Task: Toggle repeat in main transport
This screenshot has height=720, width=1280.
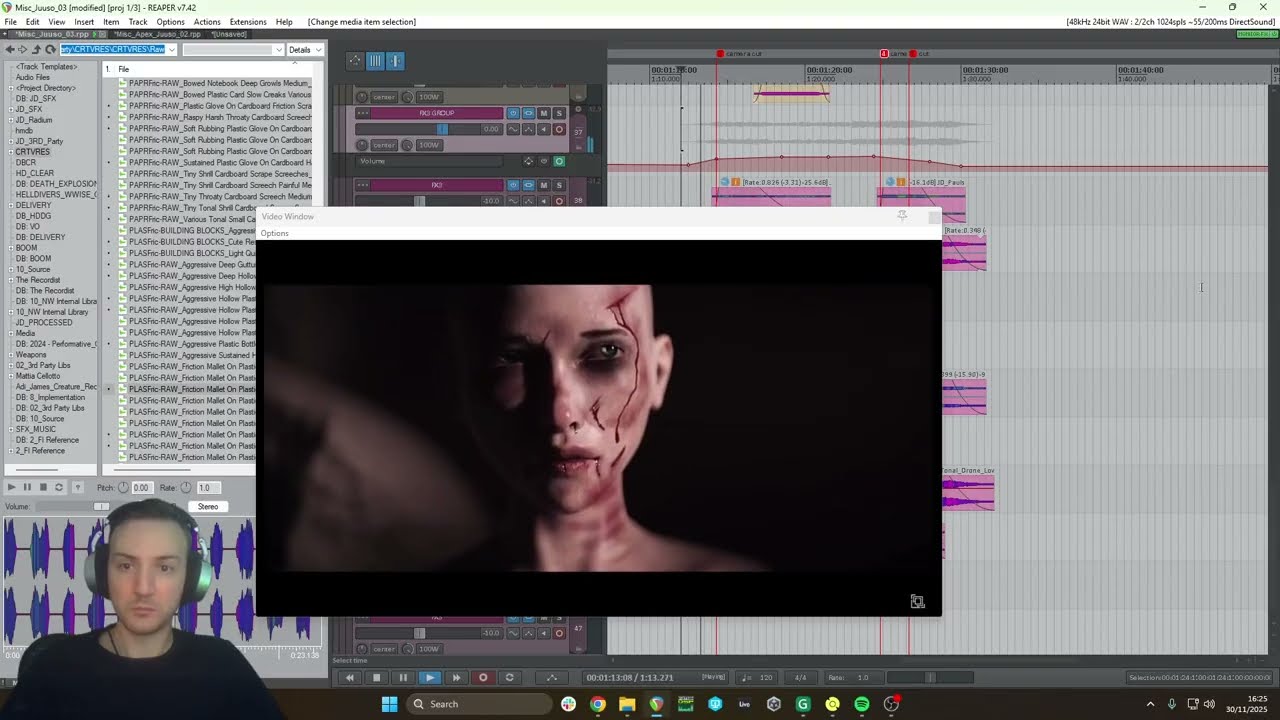Action: [x=510, y=677]
